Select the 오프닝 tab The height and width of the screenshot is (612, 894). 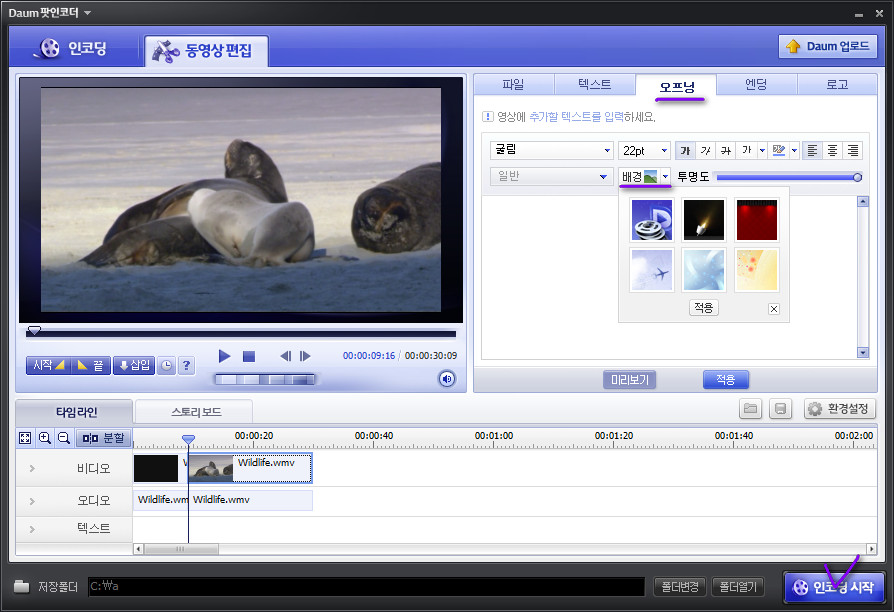(x=677, y=86)
